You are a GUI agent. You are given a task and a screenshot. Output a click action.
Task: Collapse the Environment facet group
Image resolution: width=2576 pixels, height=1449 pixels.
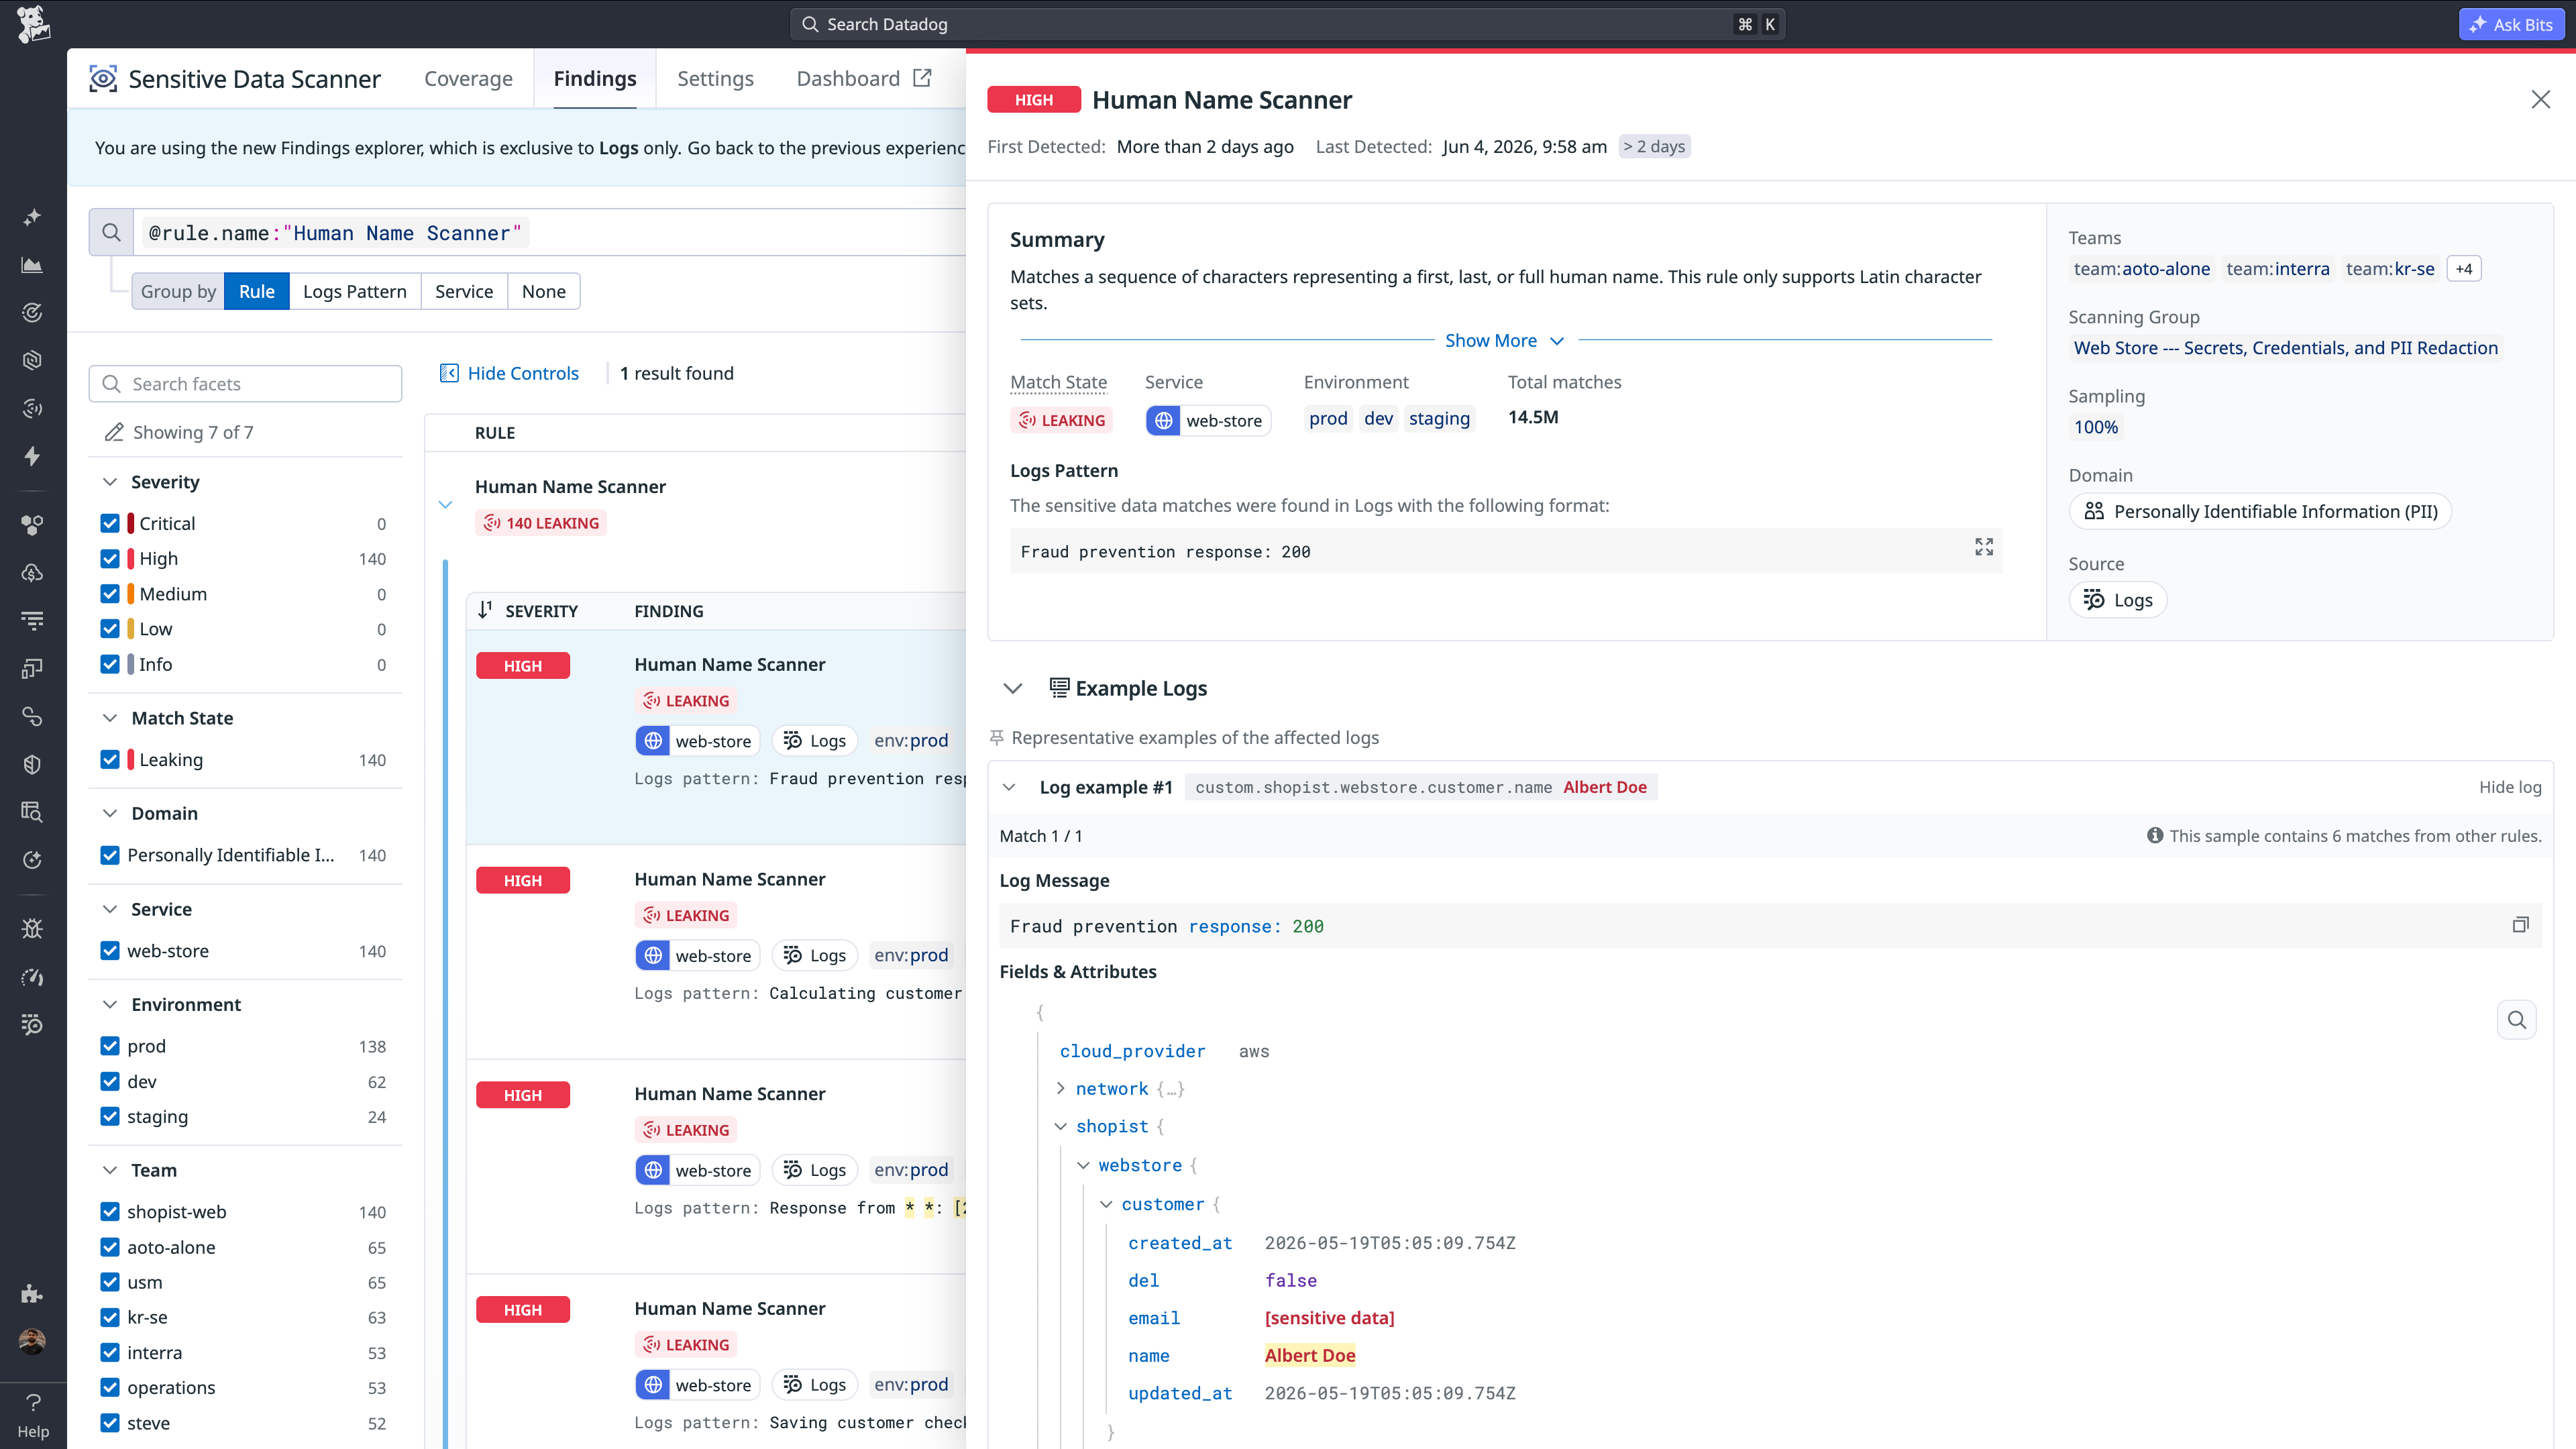tap(110, 1004)
